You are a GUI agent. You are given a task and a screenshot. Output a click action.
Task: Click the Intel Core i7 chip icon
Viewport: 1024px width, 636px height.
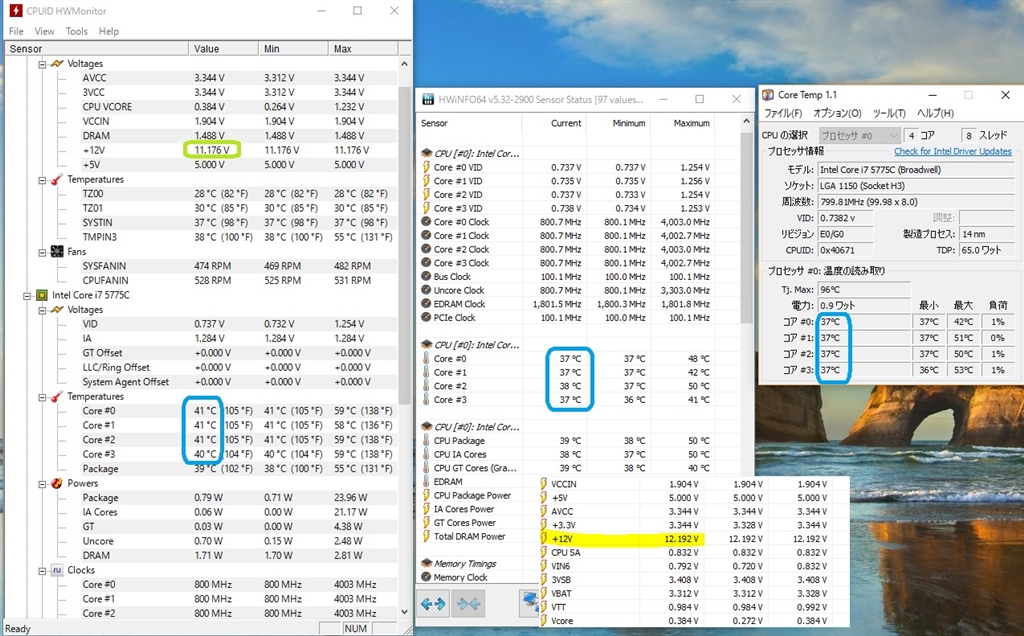(x=42, y=295)
